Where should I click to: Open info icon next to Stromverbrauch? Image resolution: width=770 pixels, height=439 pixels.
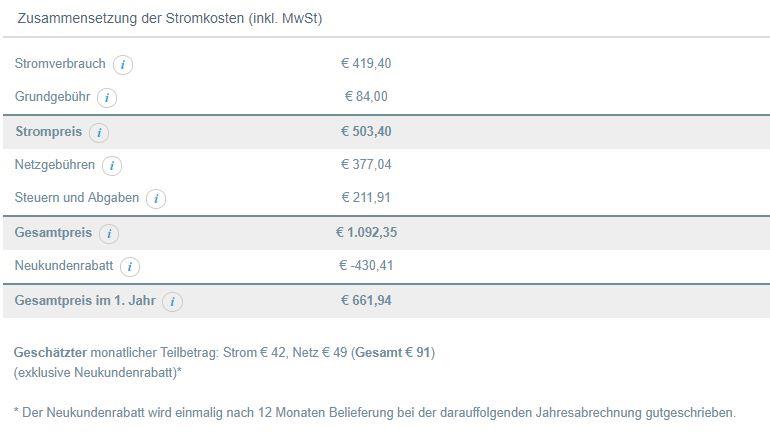coord(123,64)
